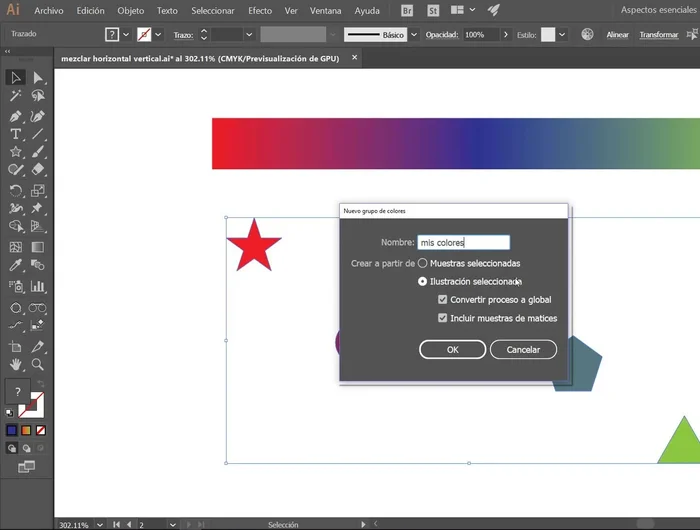Open the Ayuda menu
Viewport: 700px width, 530px height.
pos(367,10)
